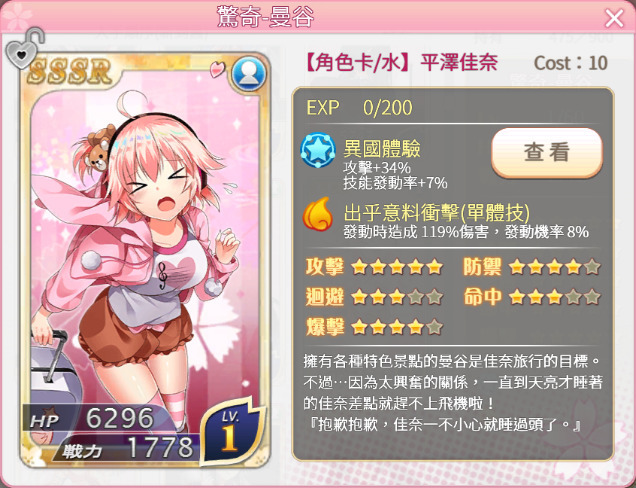Click the 戰力 1778 stat bar
The width and height of the screenshot is (636, 488).
click(127, 448)
